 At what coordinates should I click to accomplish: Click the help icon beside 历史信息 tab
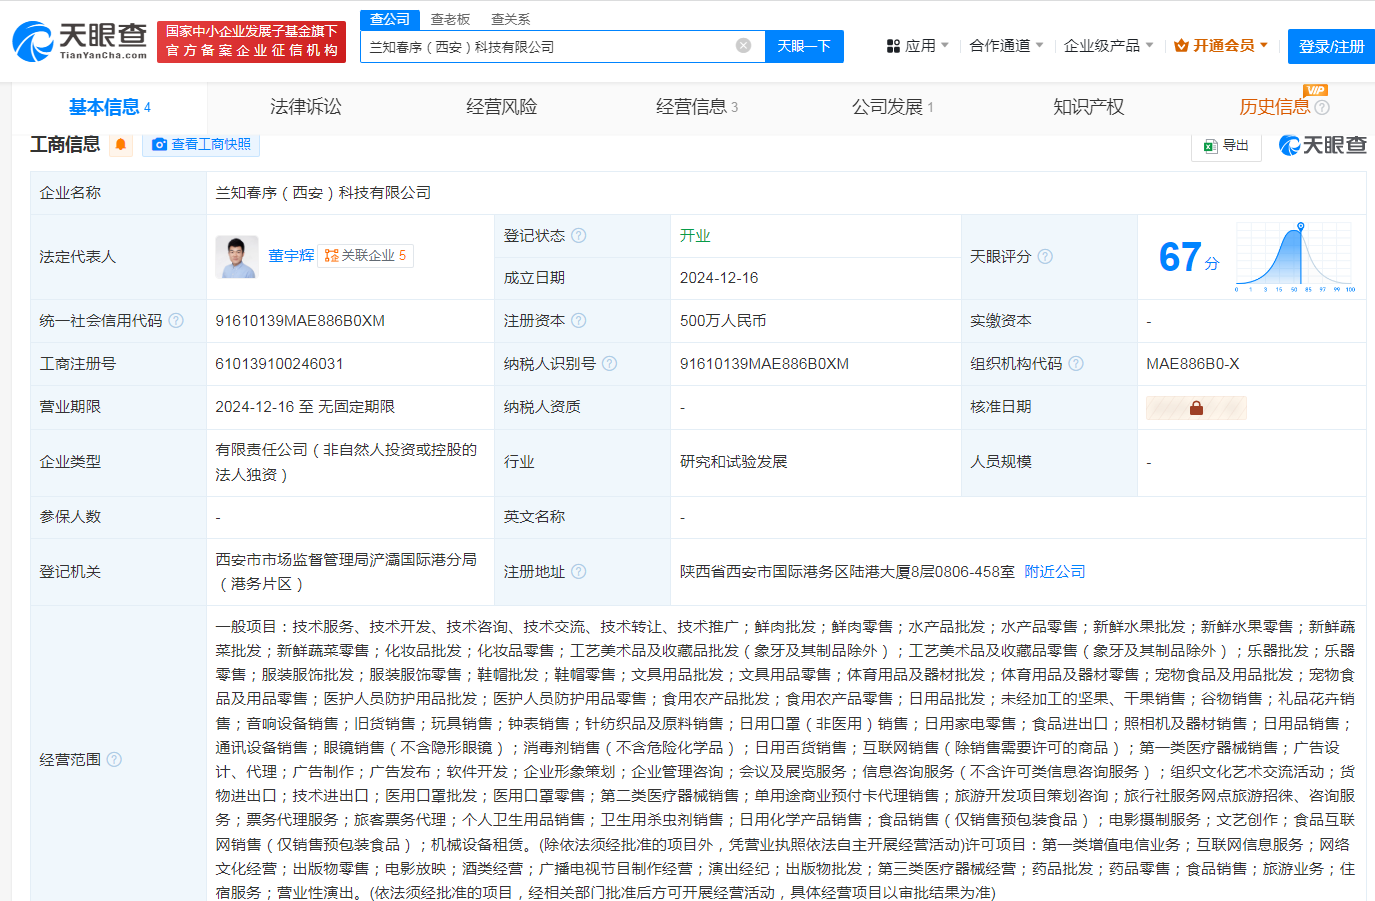pos(1322,108)
